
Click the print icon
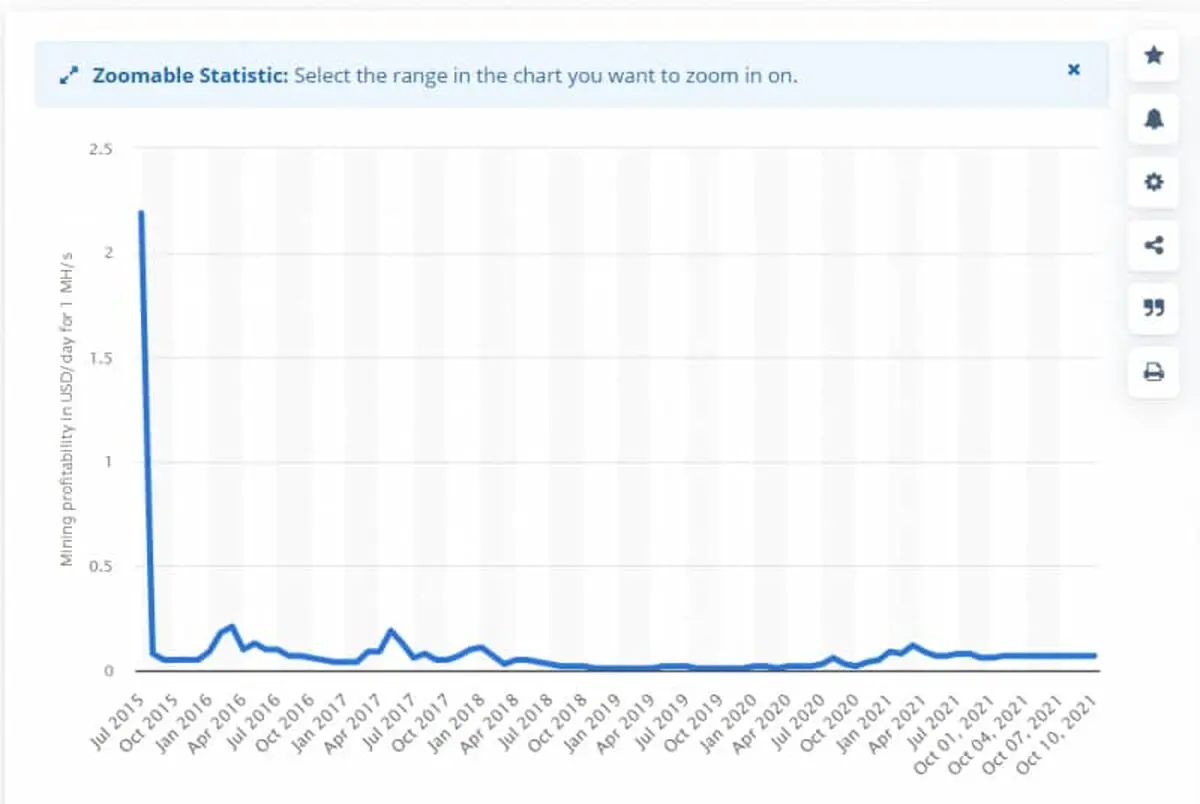point(1153,372)
